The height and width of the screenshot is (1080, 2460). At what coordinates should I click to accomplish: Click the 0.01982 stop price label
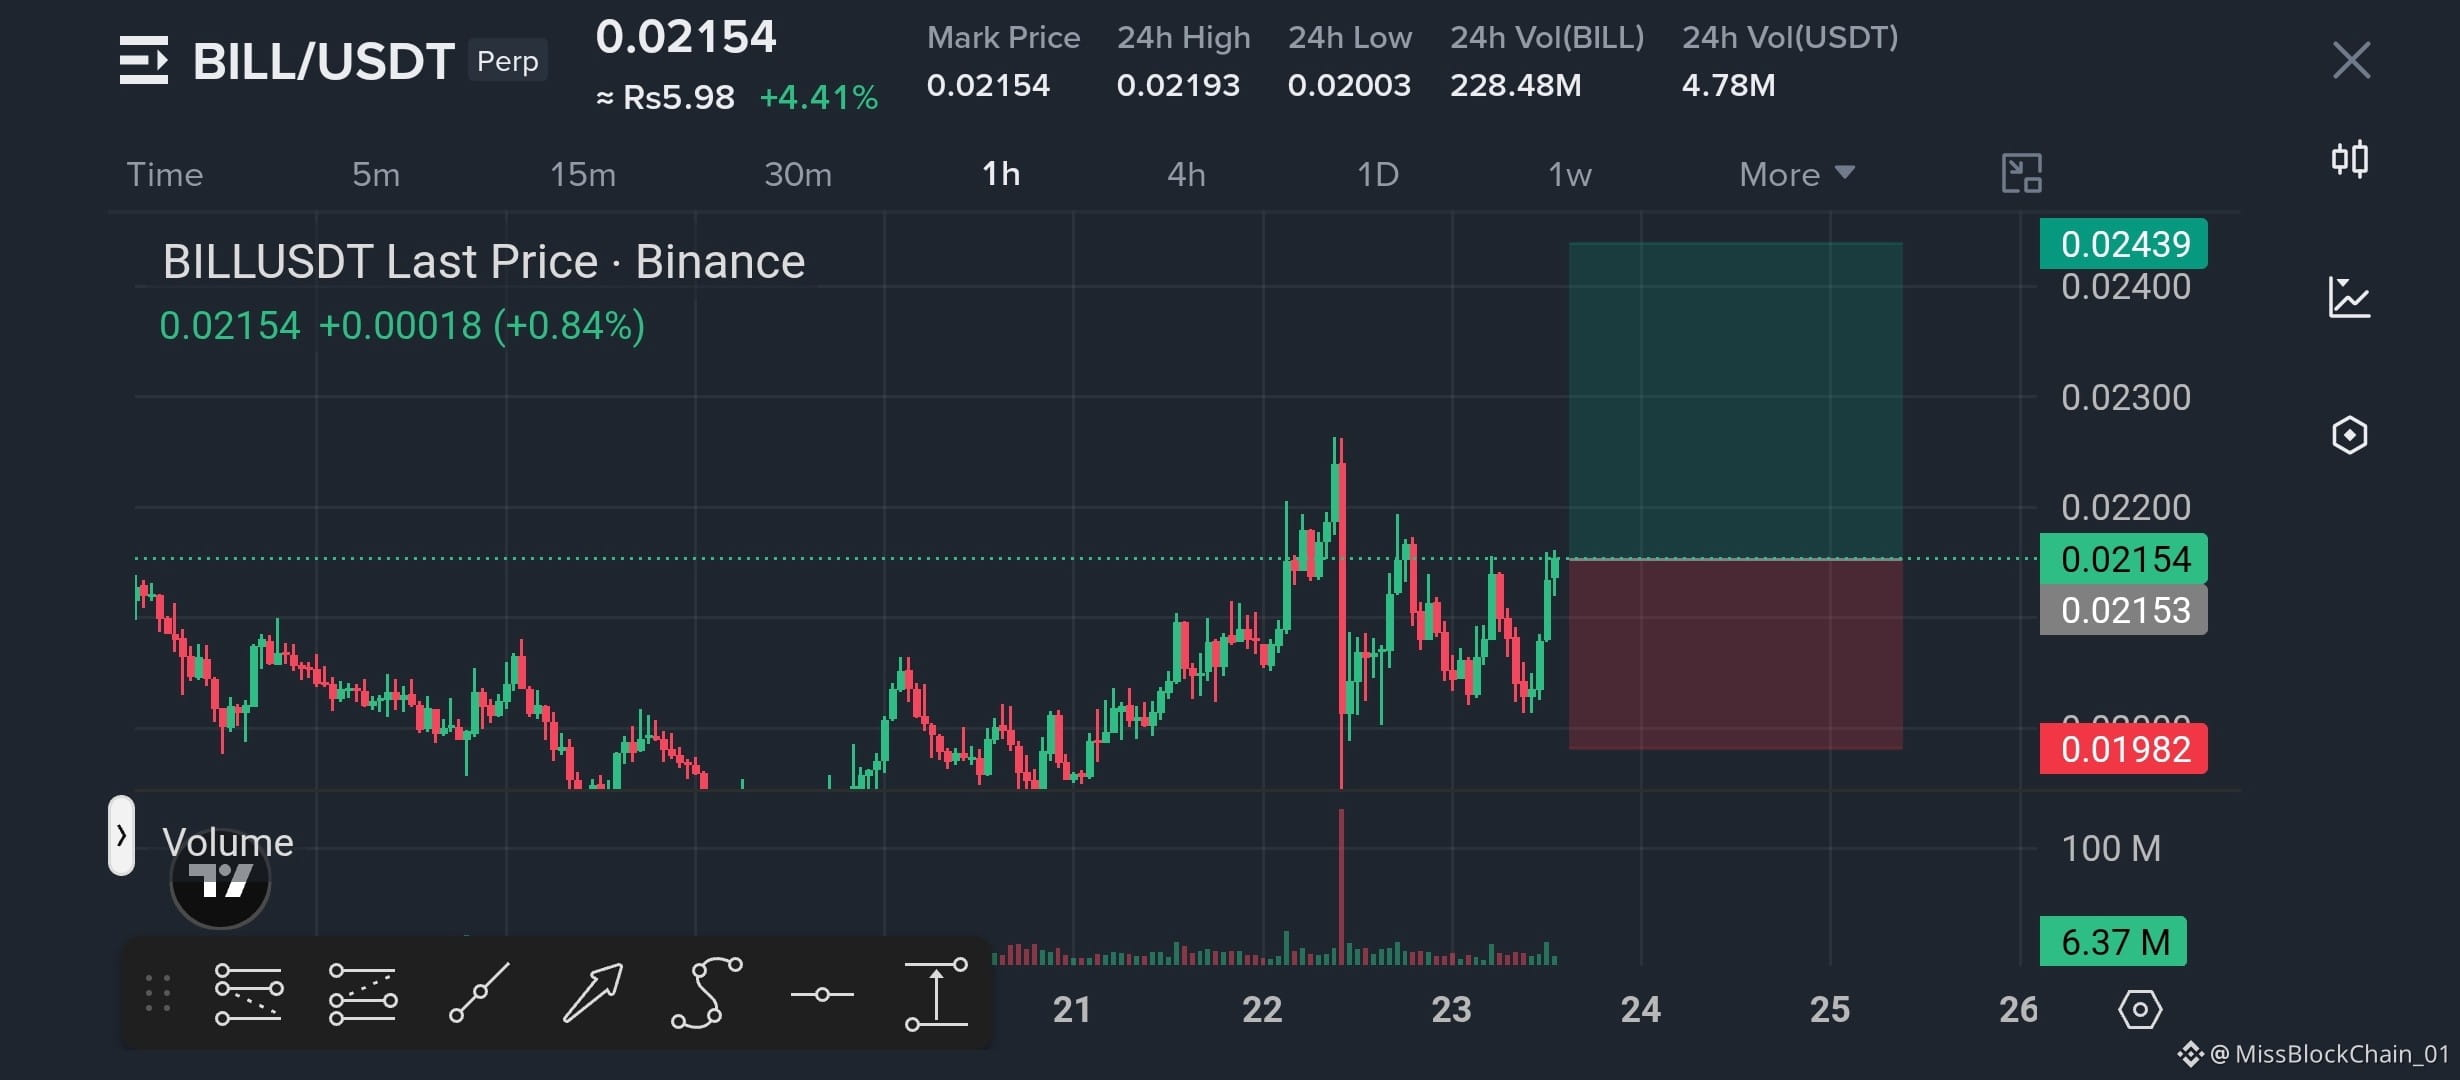[2124, 748]
